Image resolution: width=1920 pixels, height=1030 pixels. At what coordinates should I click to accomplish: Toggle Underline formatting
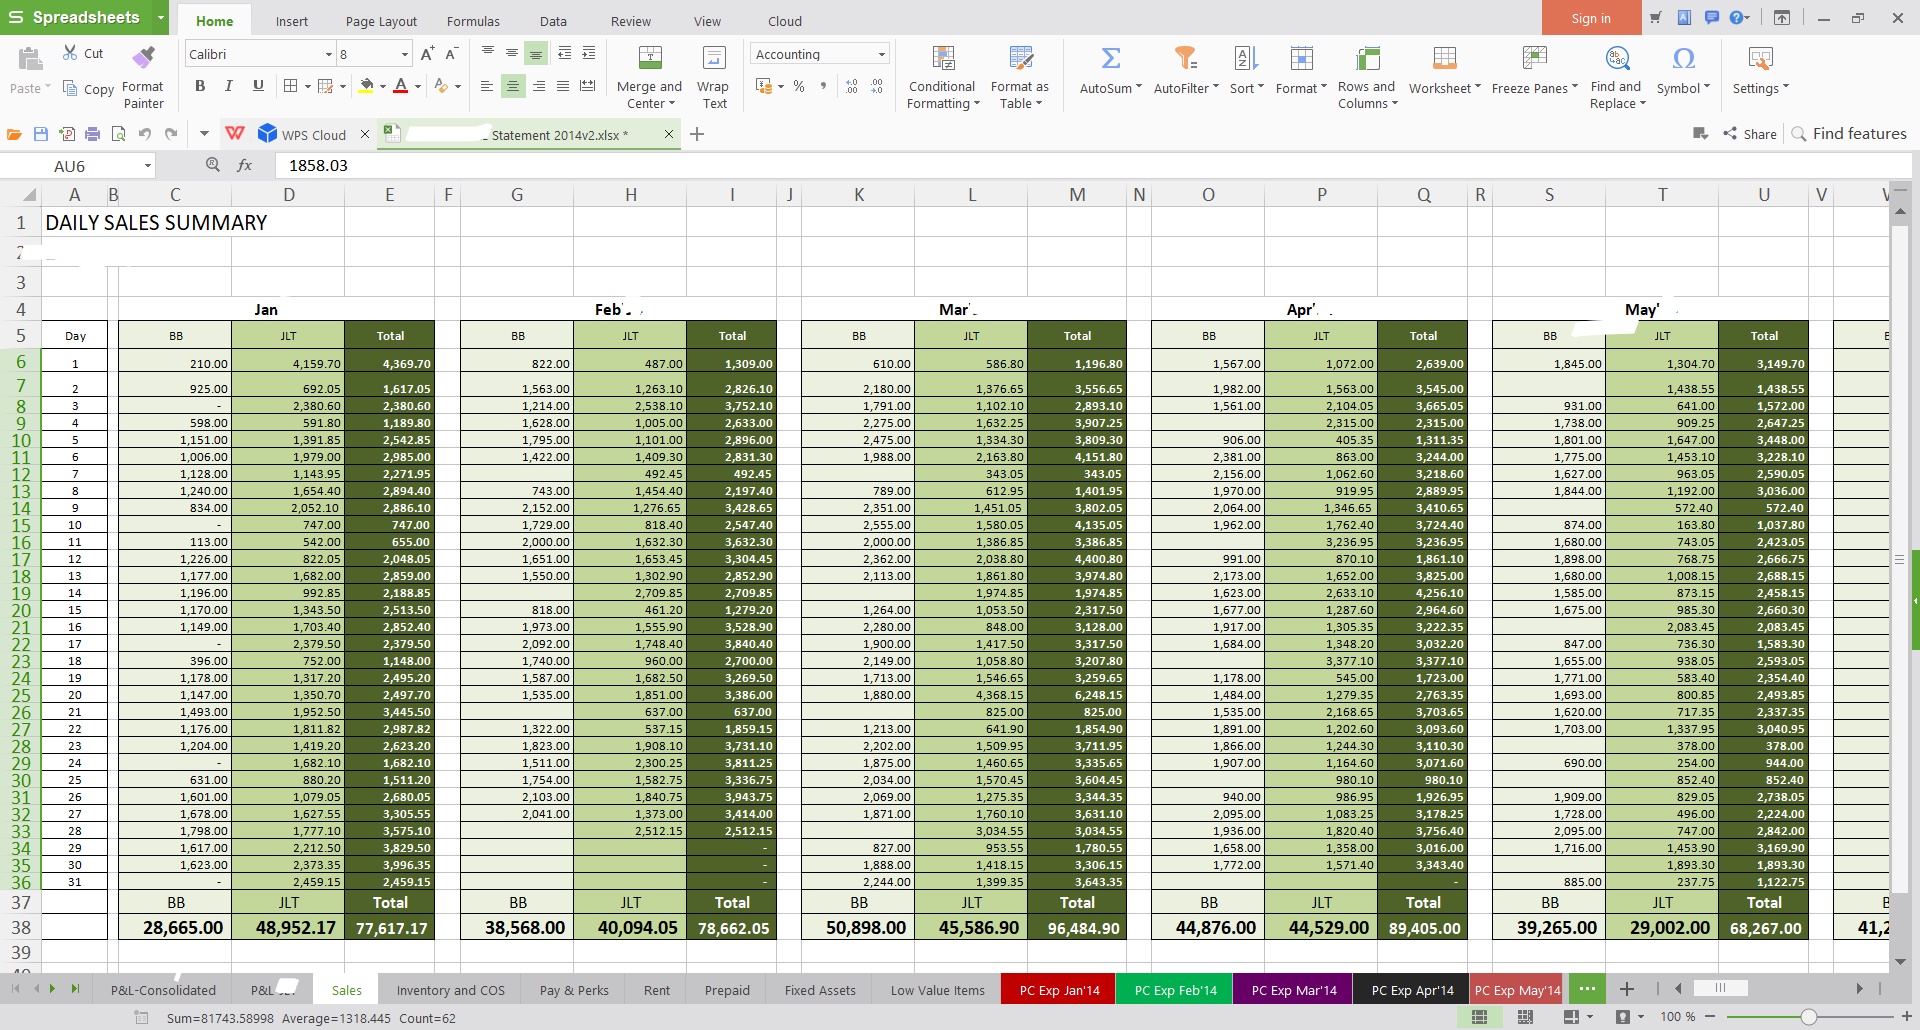pyautogui.click(x=258, y=86)
